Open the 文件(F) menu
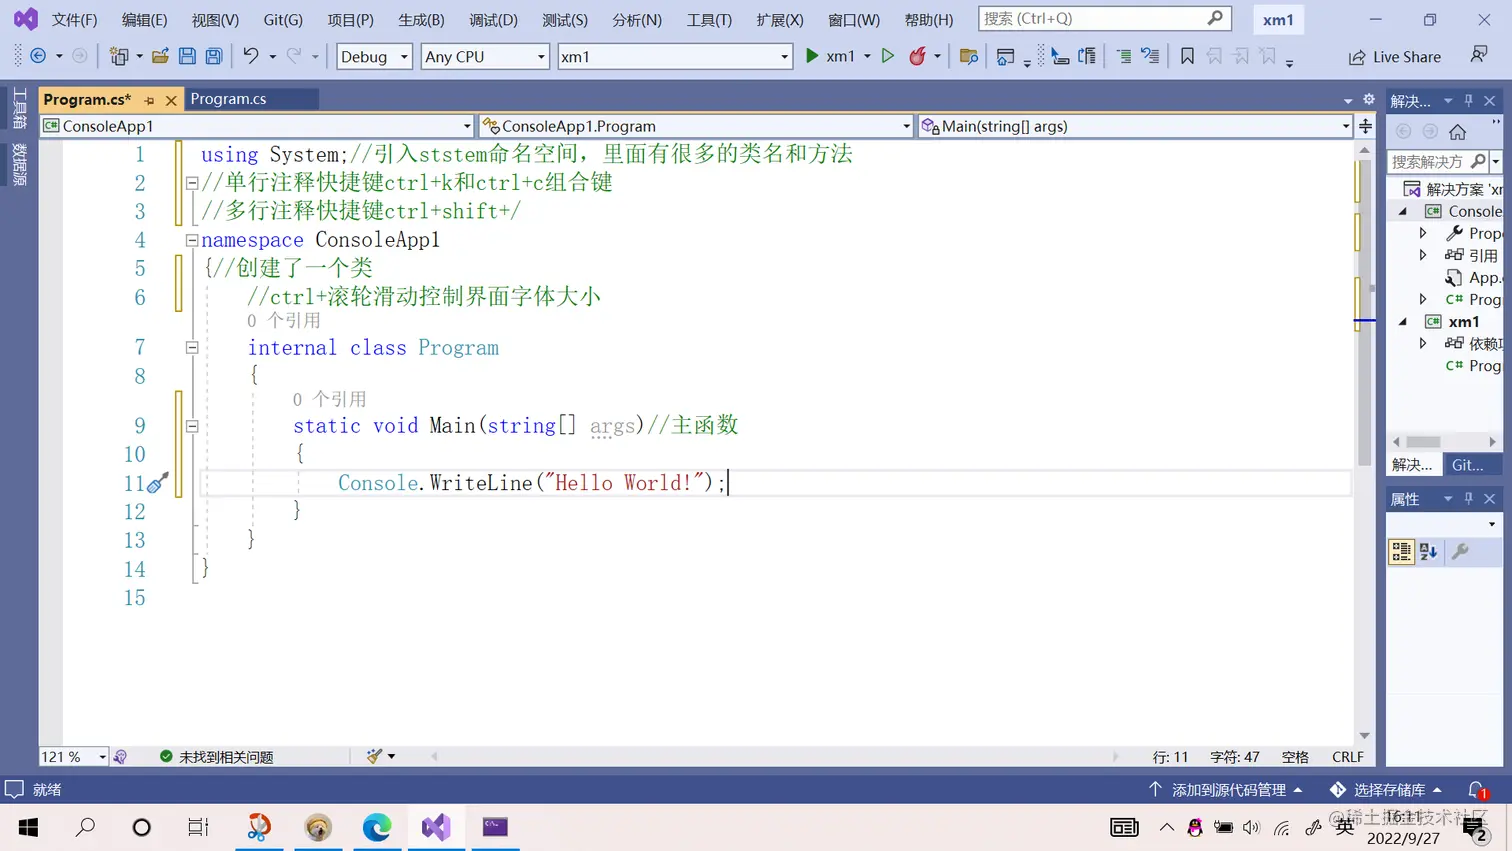The width and height of the screenshot is (1512, 851). pos(74,20)
